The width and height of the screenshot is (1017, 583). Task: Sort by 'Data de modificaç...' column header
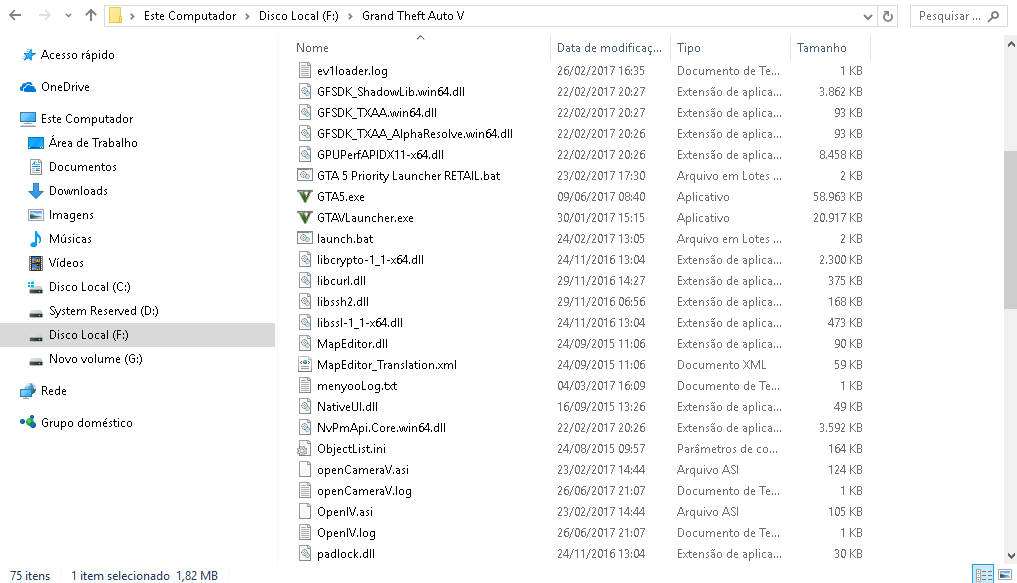609,48
